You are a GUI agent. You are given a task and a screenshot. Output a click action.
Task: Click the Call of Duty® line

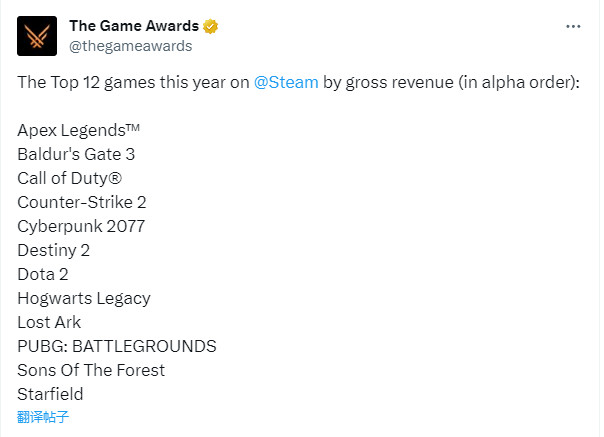point(70,178)
